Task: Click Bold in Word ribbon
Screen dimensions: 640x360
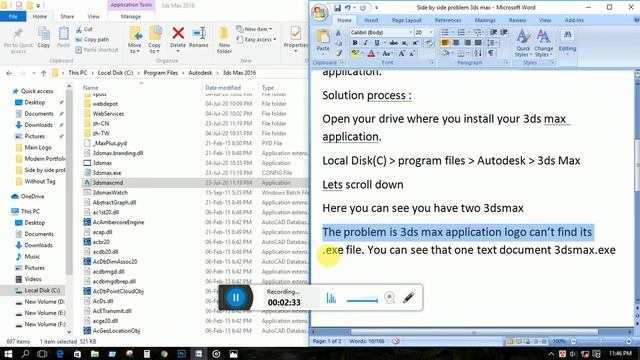Action: 355,43
